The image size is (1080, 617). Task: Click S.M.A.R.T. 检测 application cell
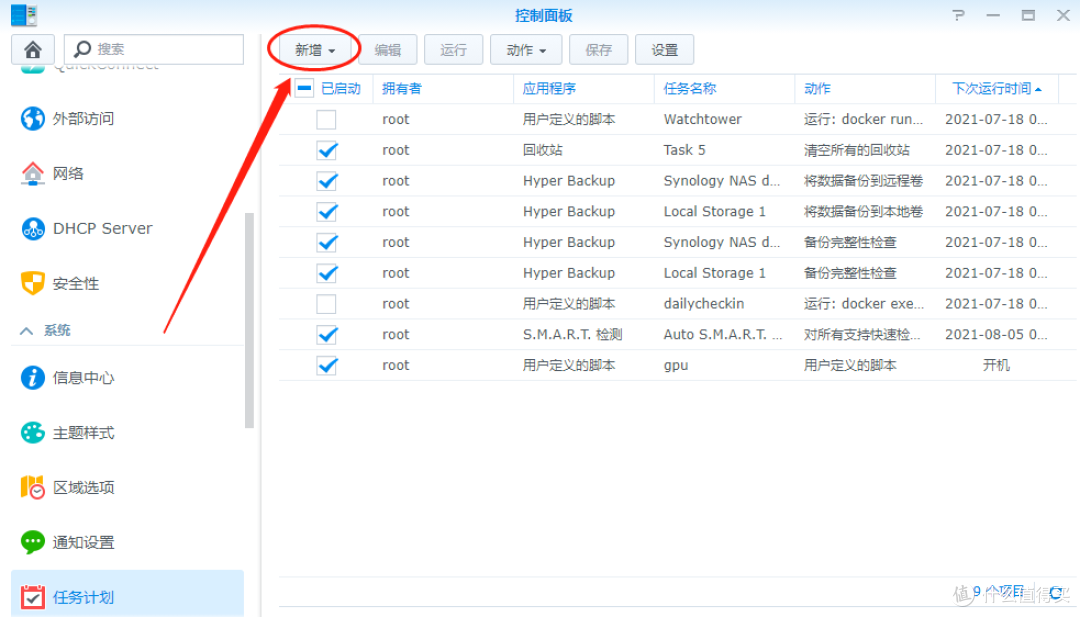[572, 335]
